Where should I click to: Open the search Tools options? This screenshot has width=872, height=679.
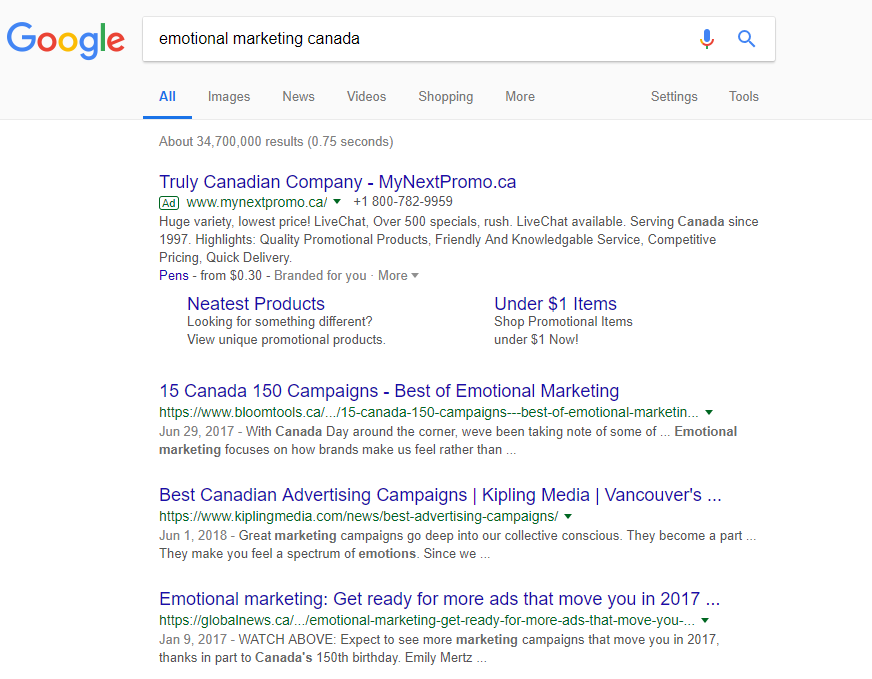(x=744, y=97)
